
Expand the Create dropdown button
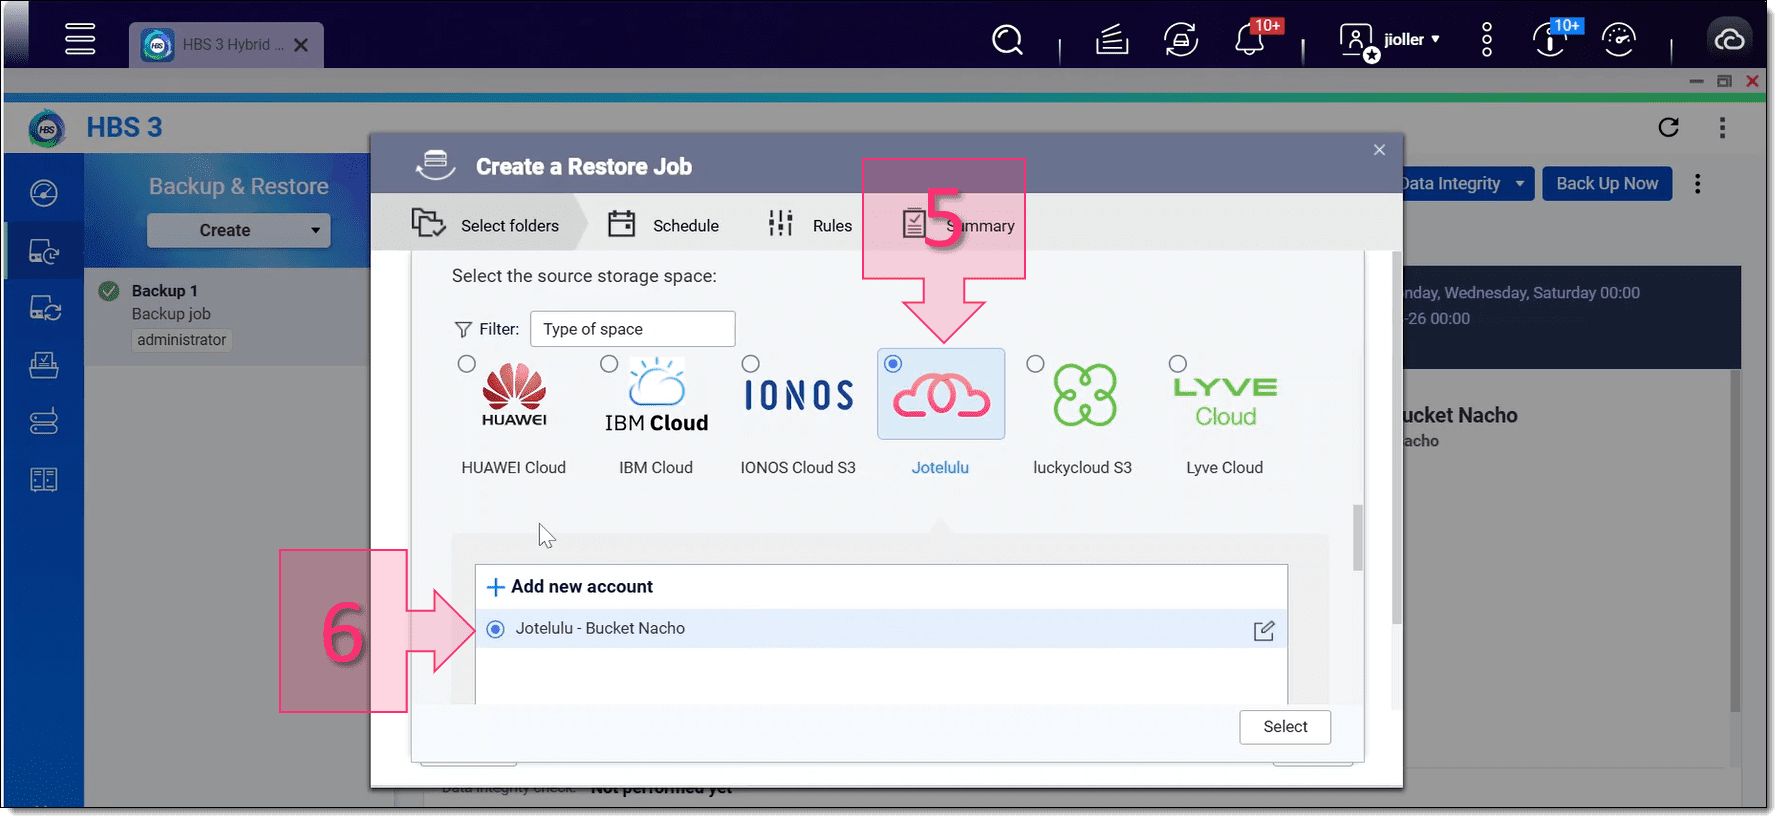click(x=239, y=230)
